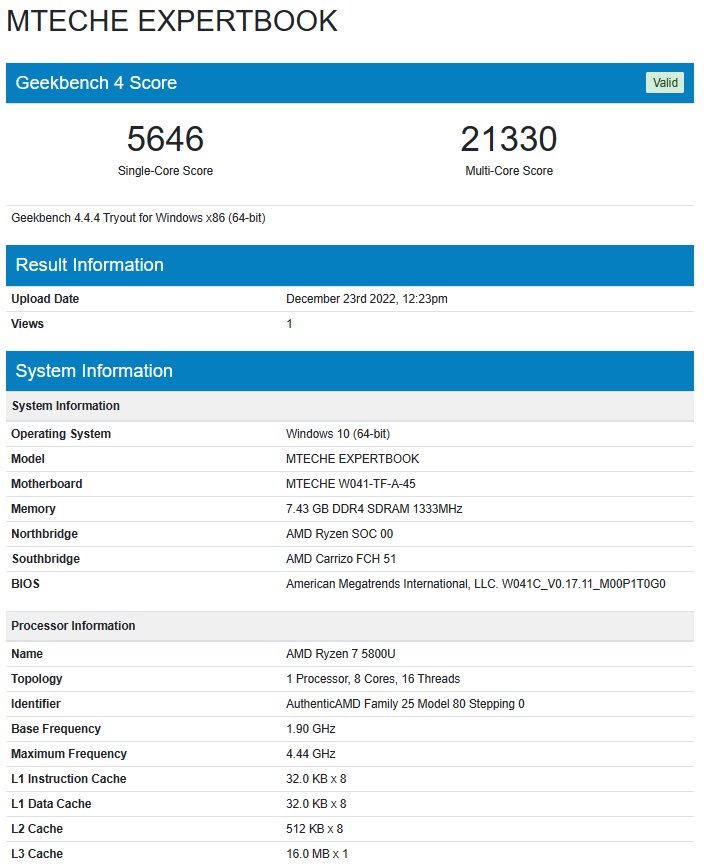The image size is (704, 868).
Task: Select the 1.90 GHz base frequency value
Action: [310, 728]
